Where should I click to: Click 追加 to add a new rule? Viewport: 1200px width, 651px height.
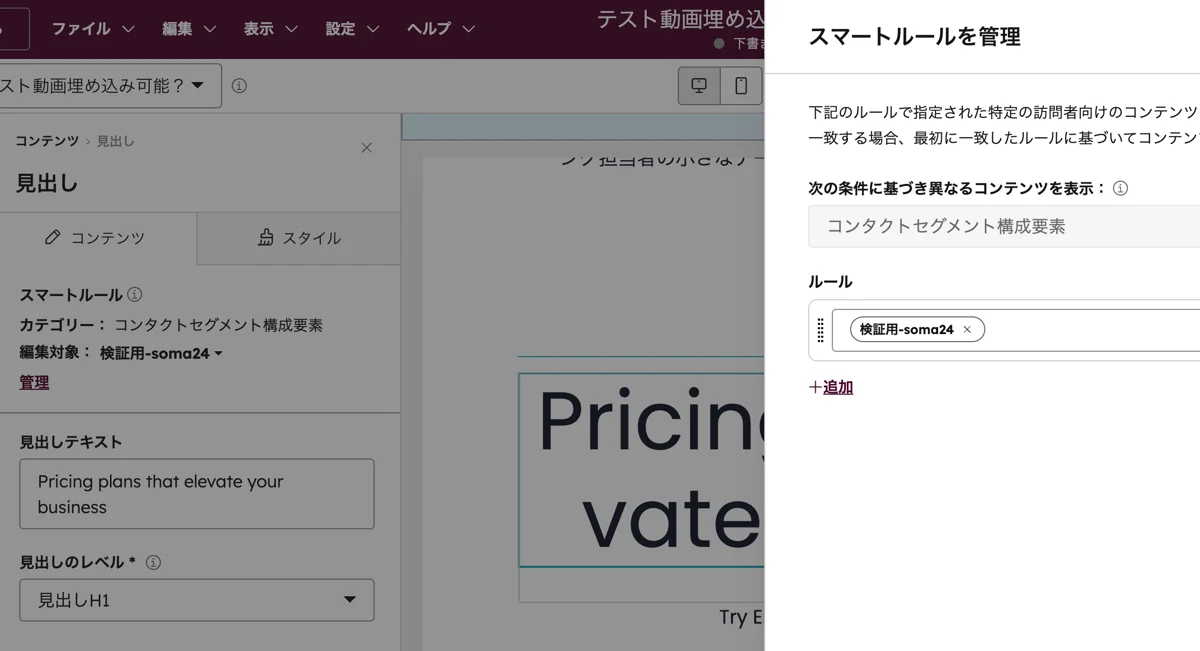pyautogui.click(x=832, y=387)
